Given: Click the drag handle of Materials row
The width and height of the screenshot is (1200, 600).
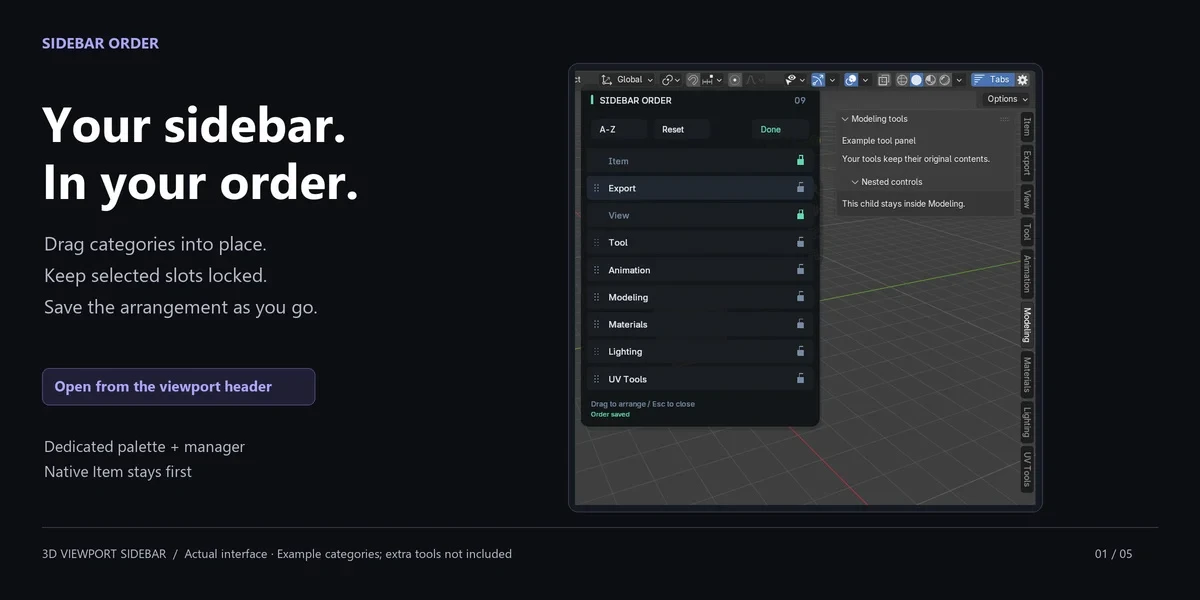Looking at the screenshot, I should [597, 324].
